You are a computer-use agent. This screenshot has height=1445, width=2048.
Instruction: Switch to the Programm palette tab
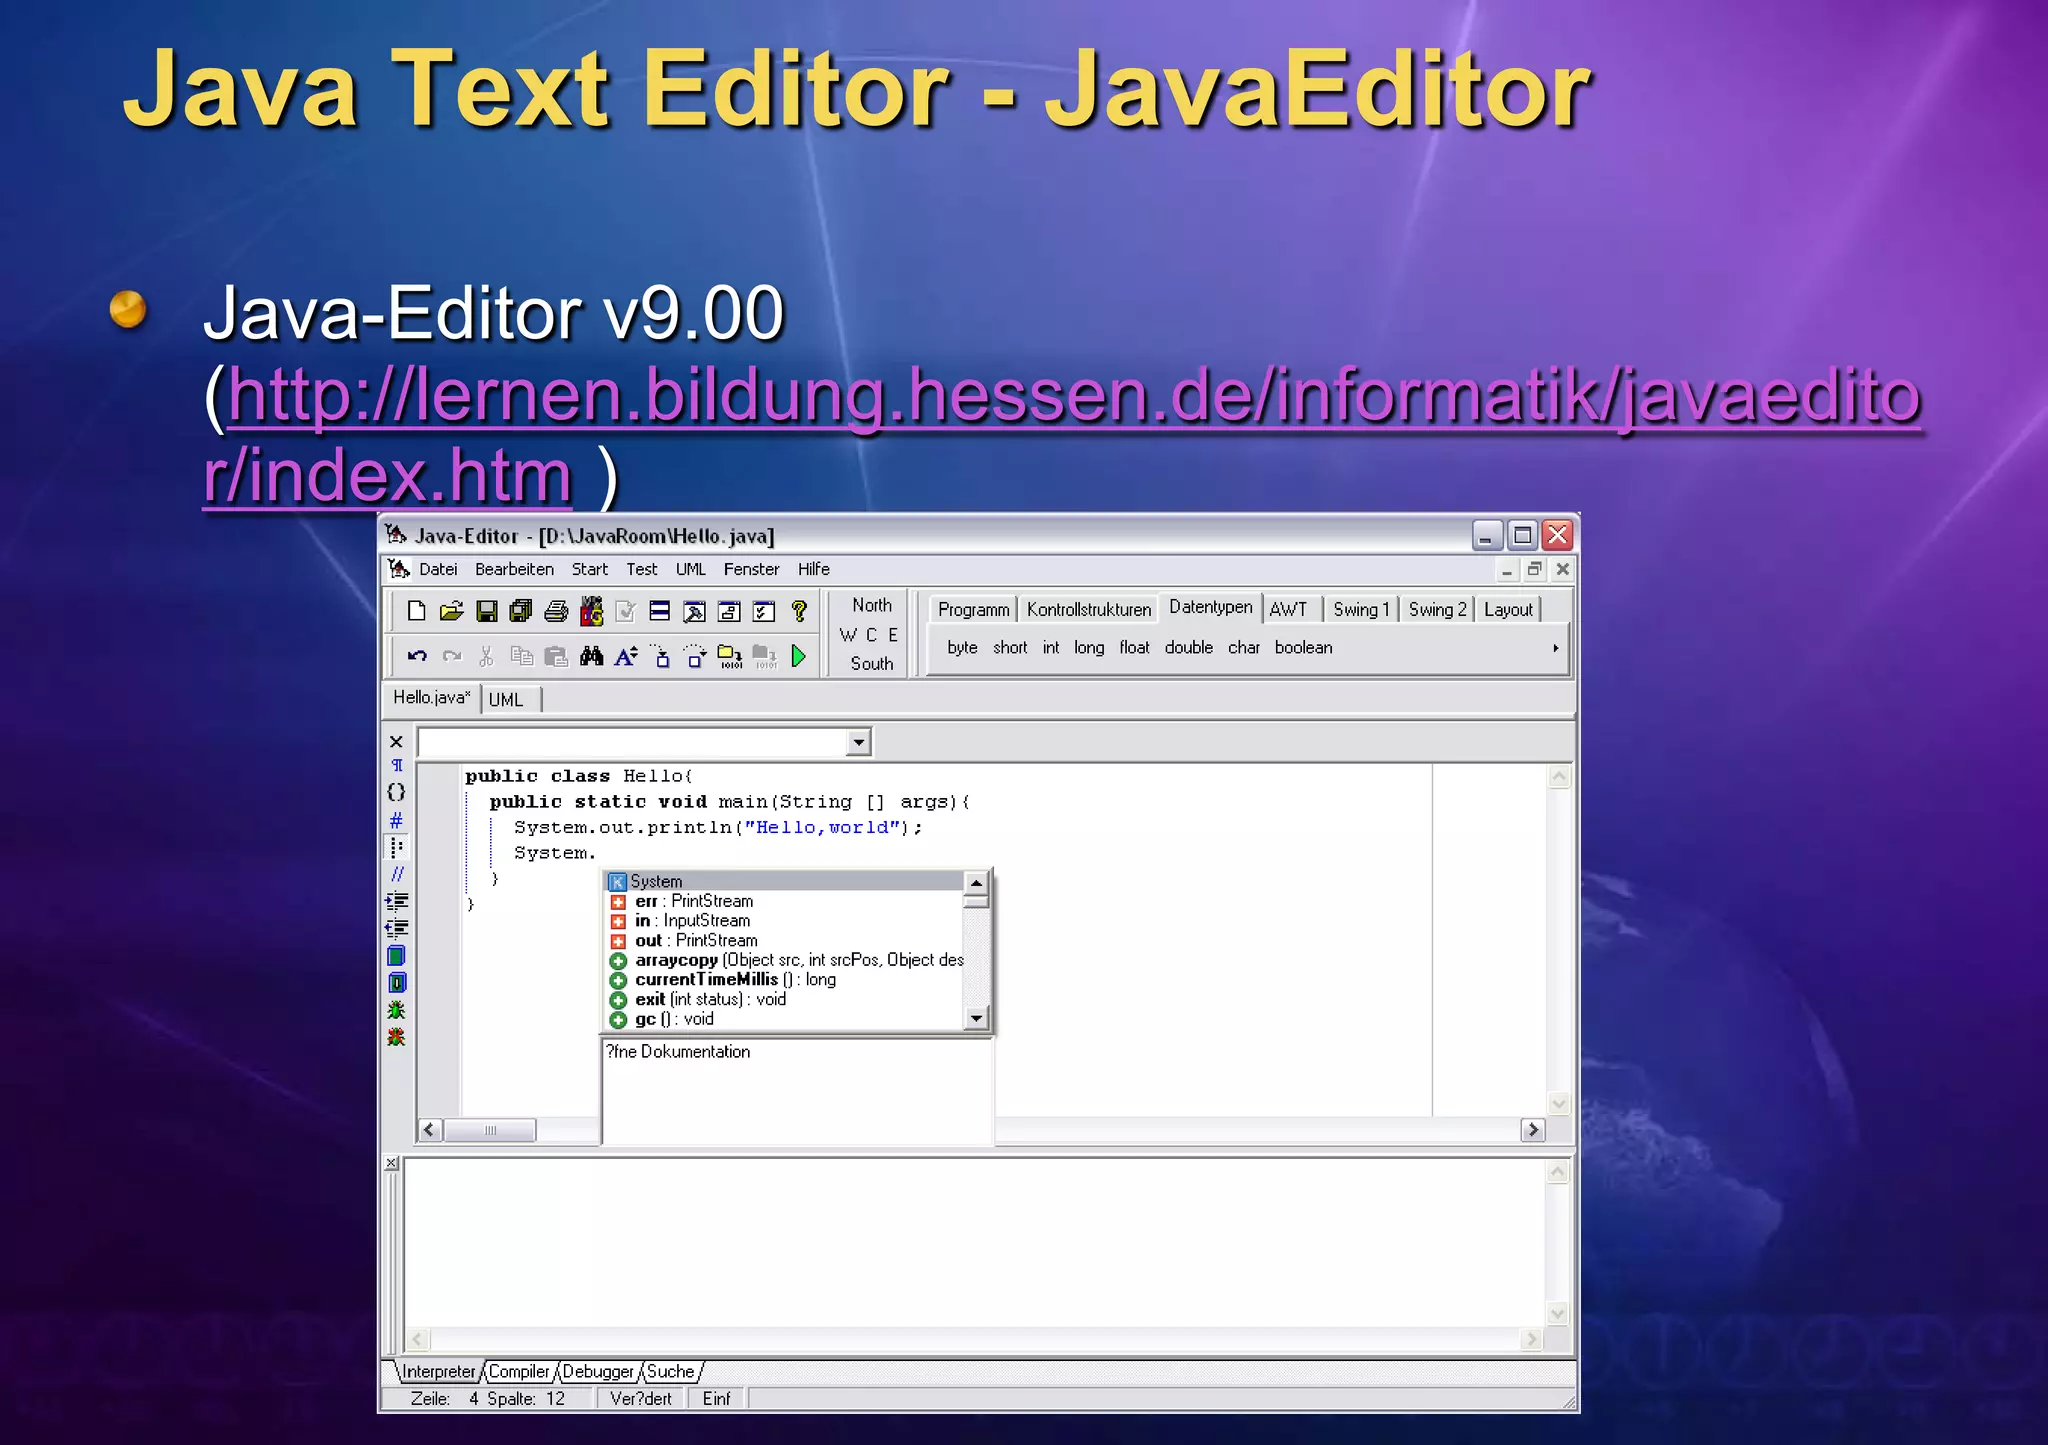tap(973, 609)
